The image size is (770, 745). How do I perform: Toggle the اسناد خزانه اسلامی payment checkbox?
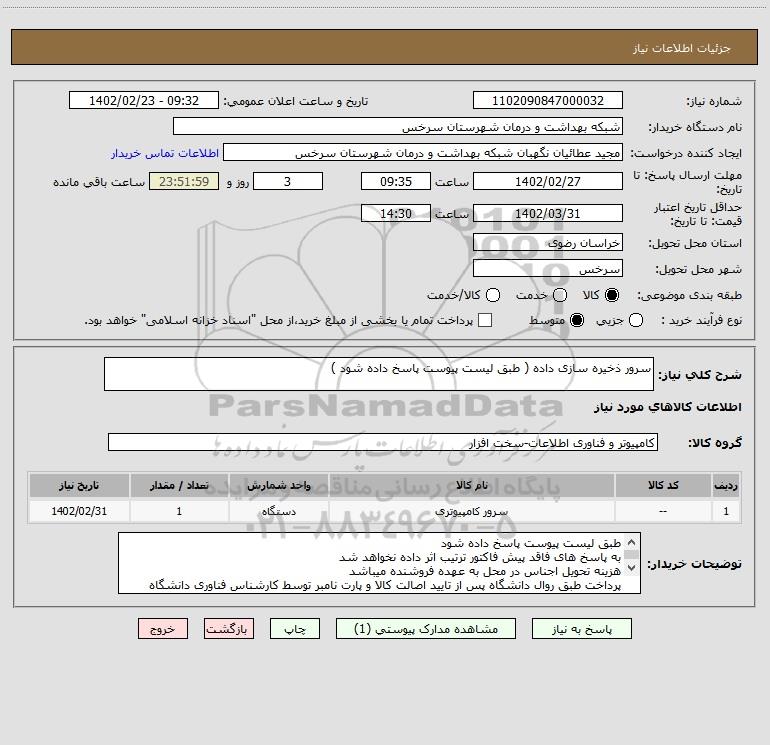pyautogui.click(x=485, y=320)
